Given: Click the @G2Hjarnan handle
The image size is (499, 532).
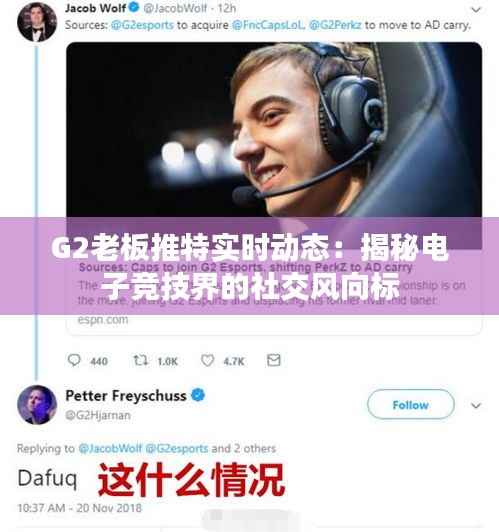Looking at the screenshot, I should click(x=98, y=415).
